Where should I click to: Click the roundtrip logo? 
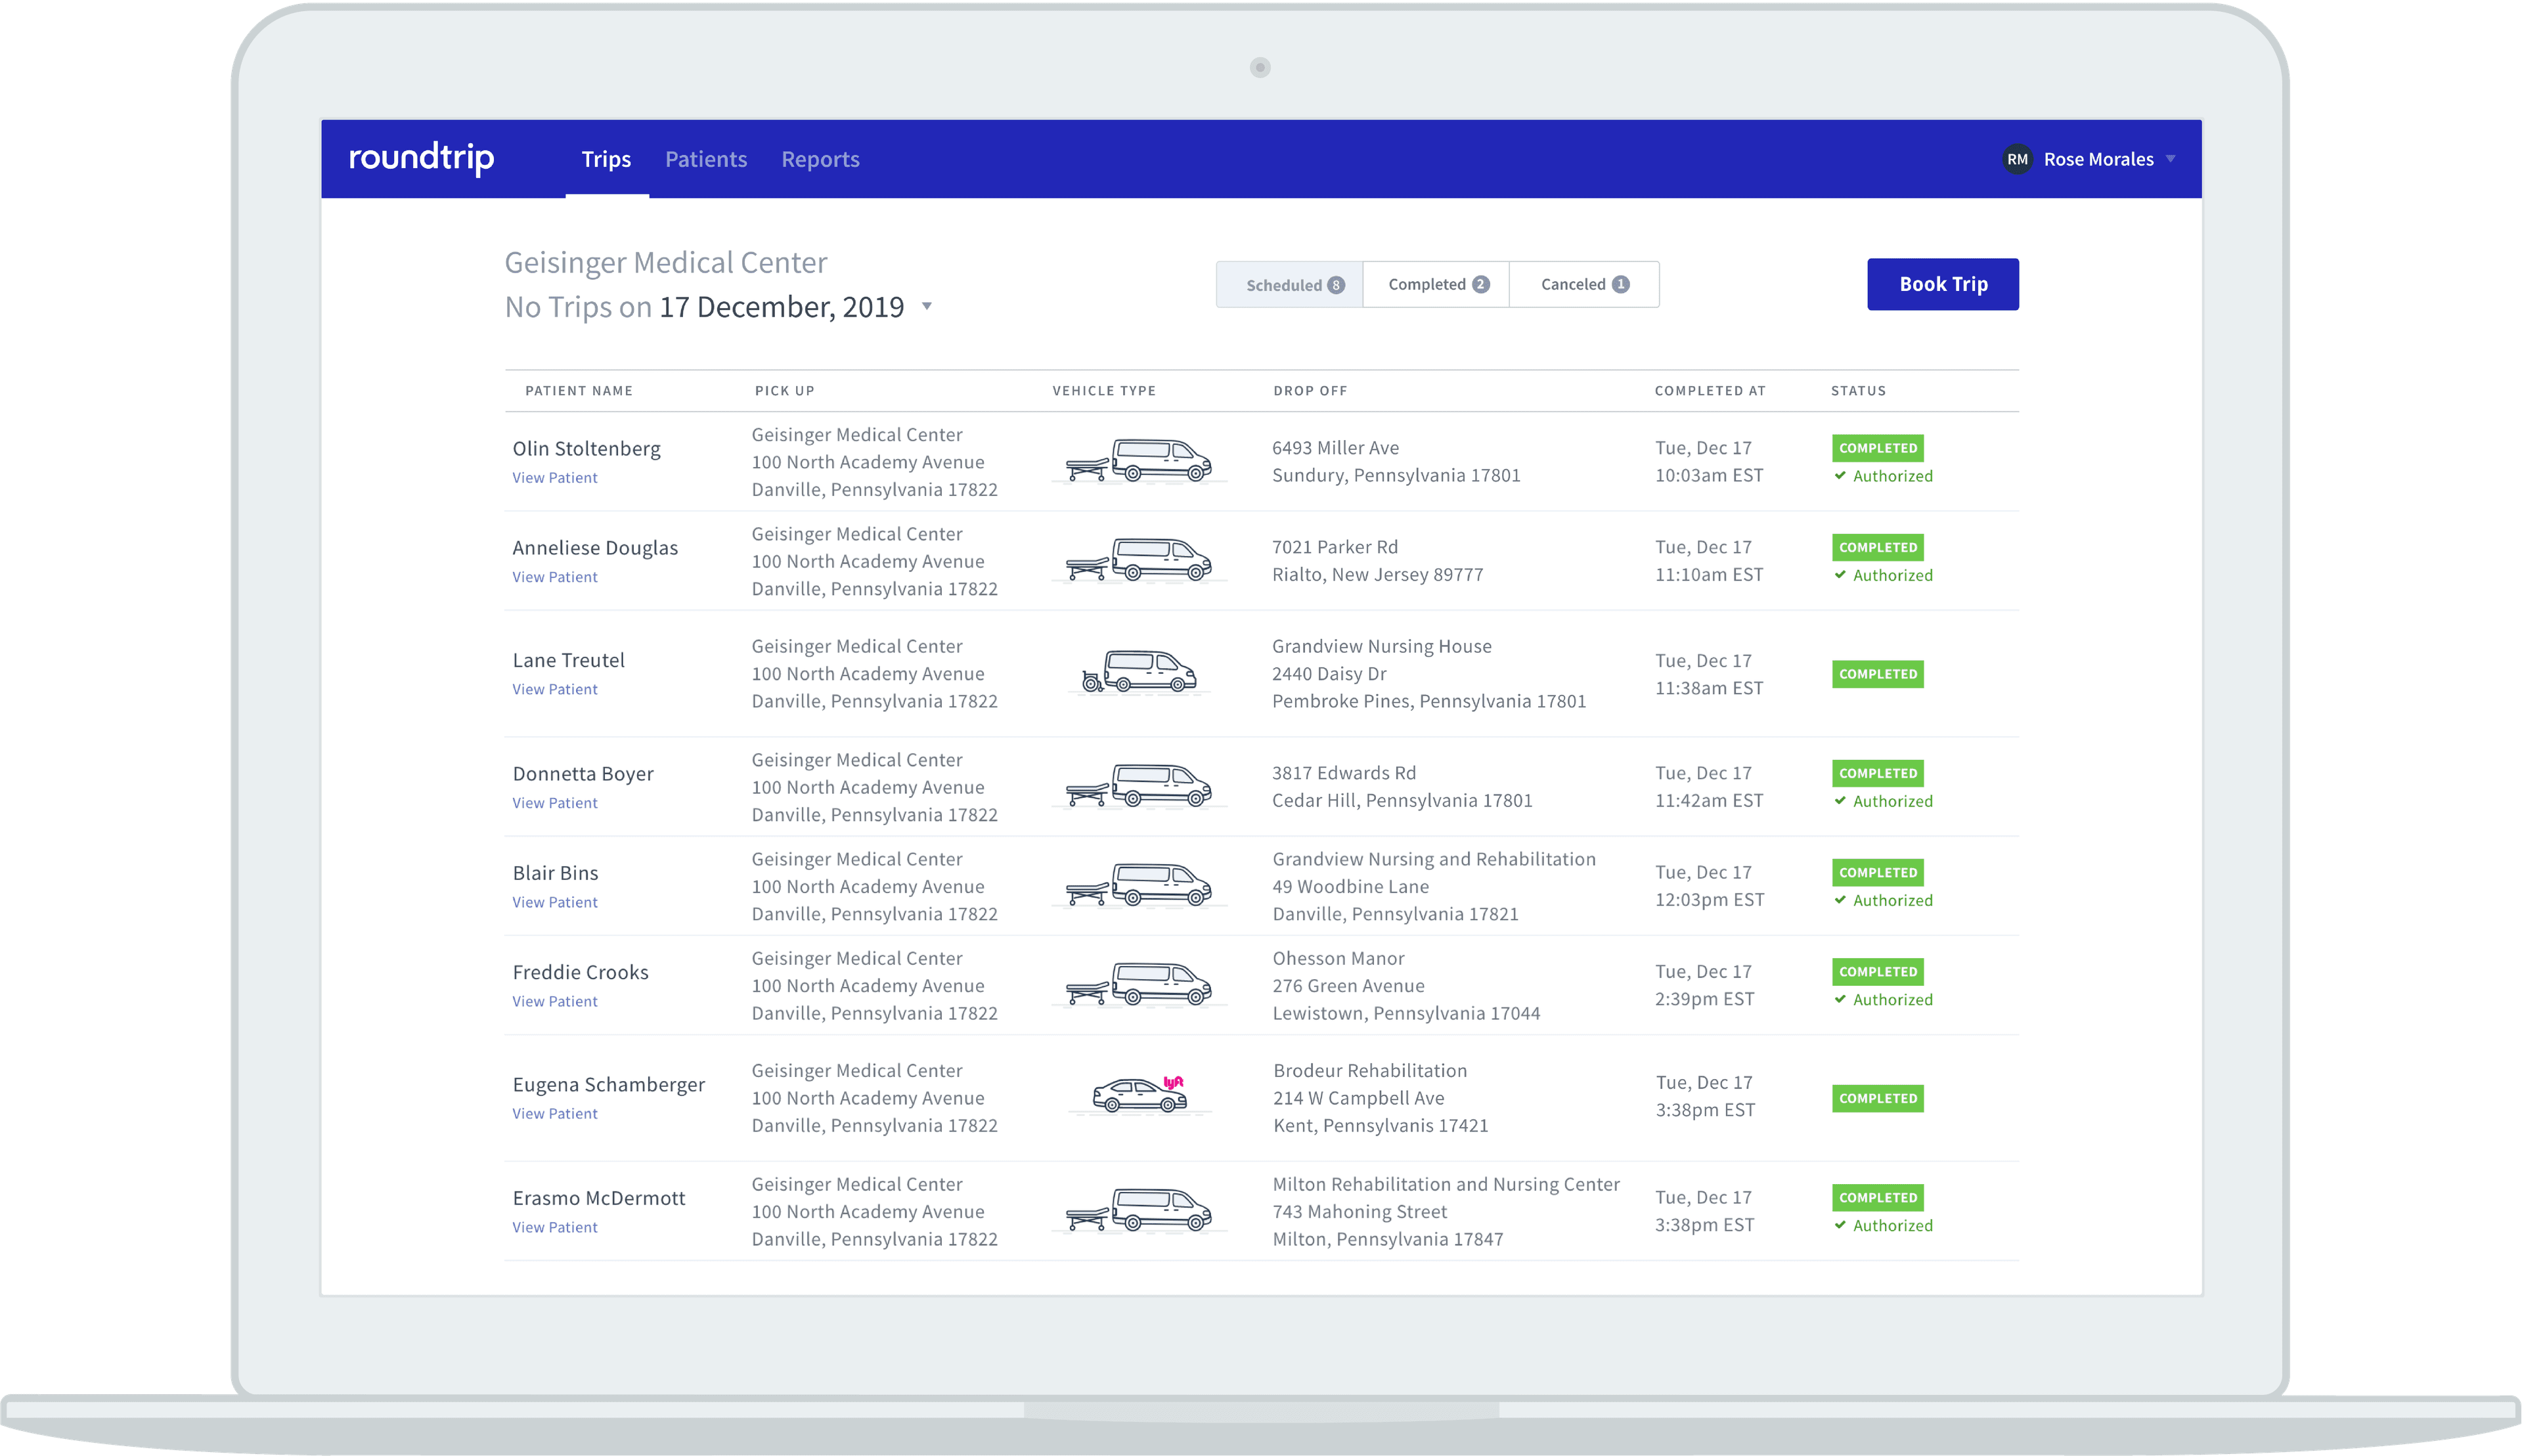coord(421,158)
